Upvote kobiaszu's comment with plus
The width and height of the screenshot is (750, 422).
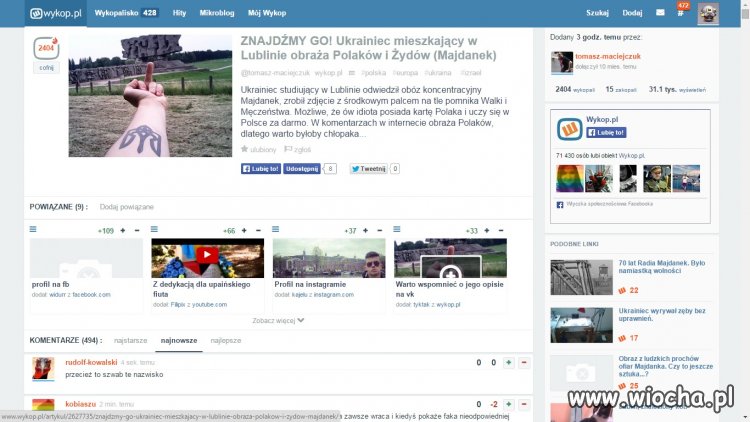click(509, 404)
